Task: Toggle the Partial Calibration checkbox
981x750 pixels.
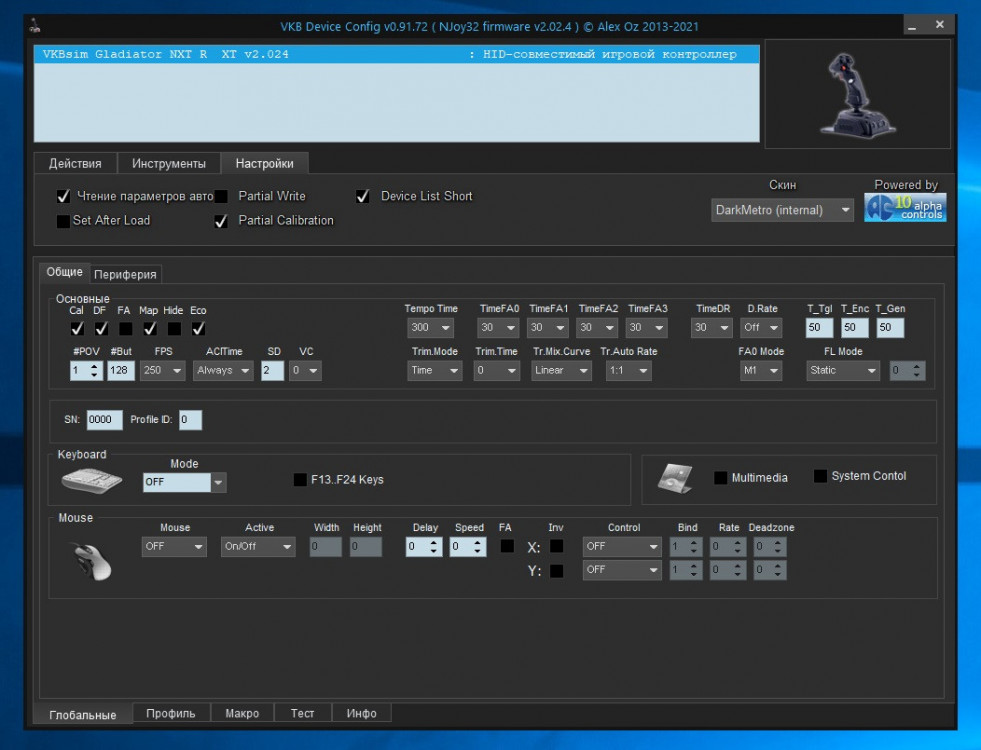Action: click(x=221, y=221)
